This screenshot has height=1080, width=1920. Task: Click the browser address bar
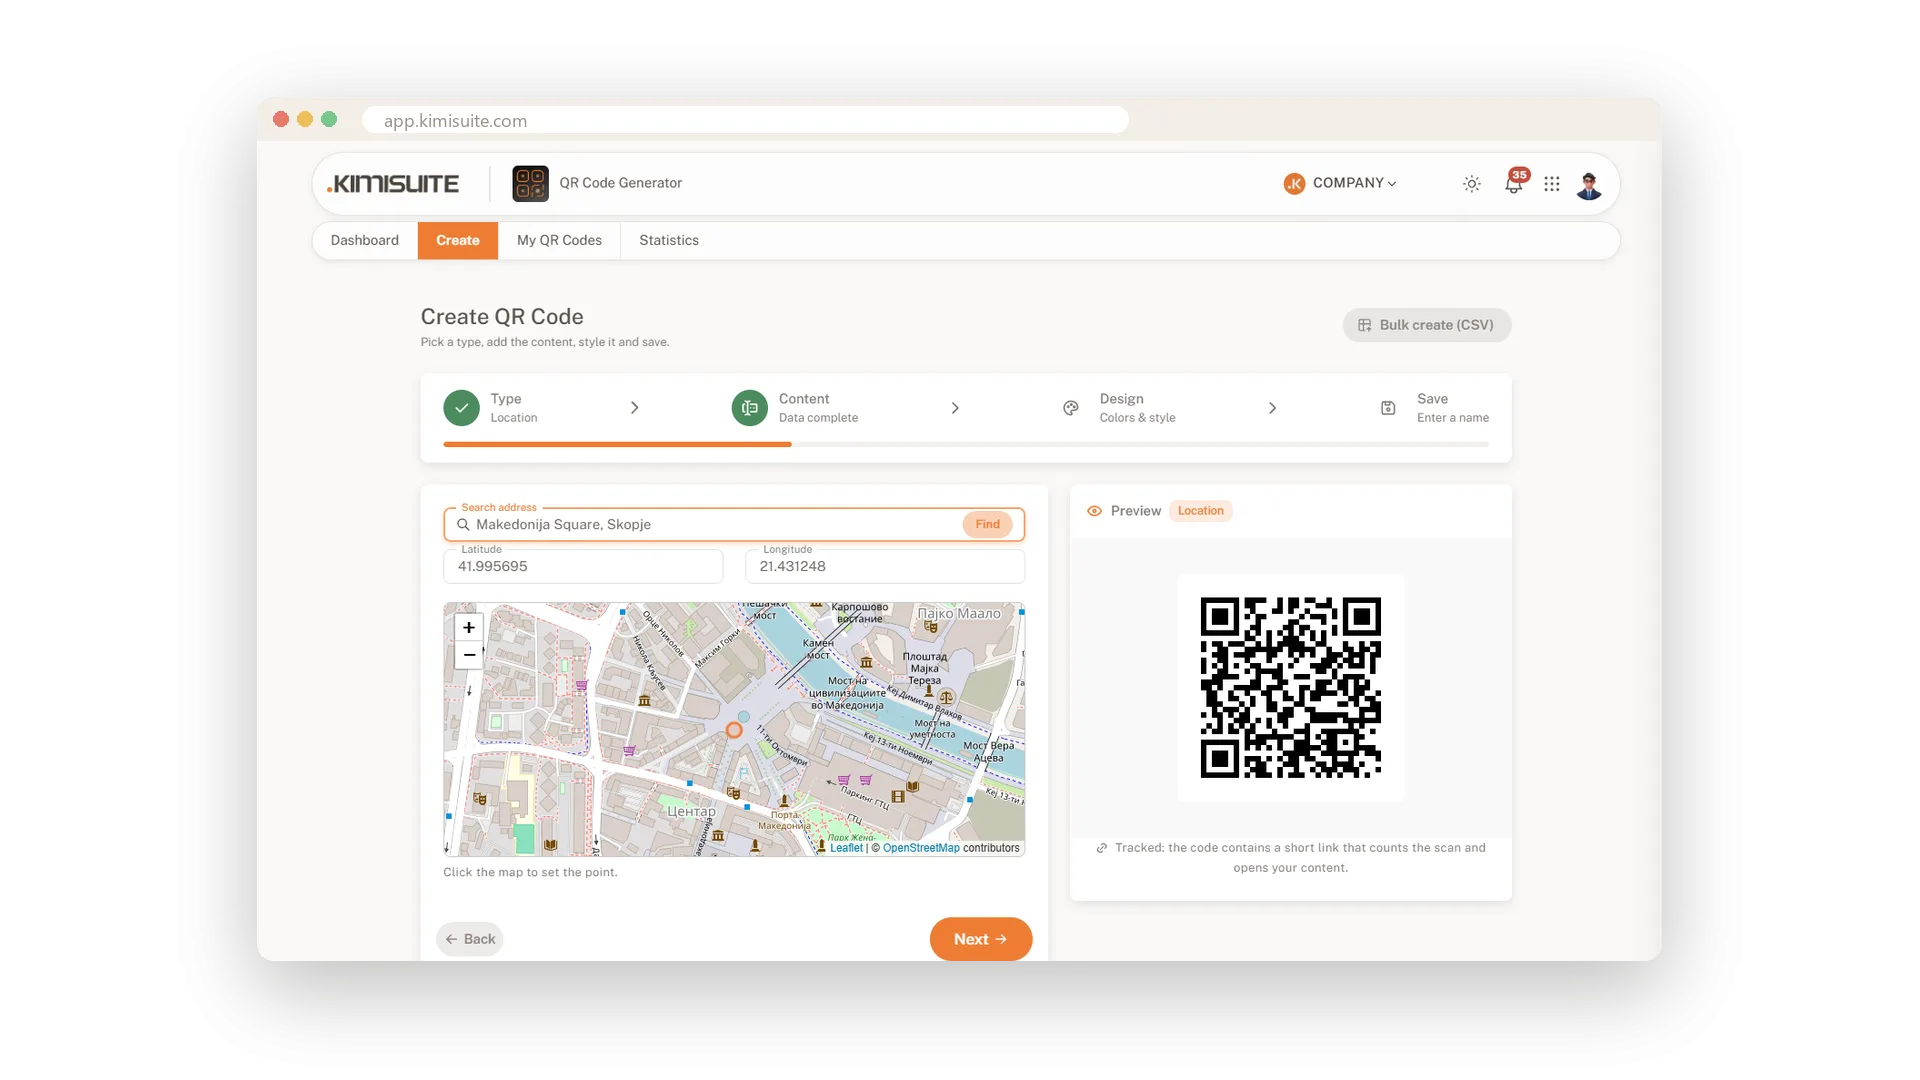click(745, 120)
